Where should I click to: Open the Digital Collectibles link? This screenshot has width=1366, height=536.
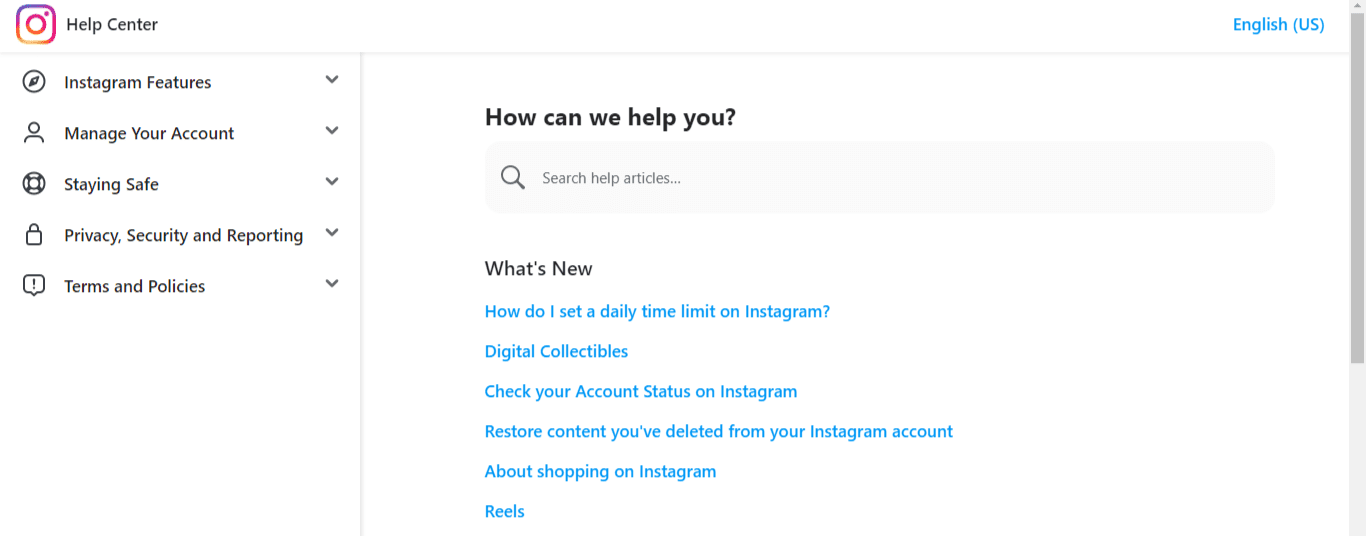tap(556, 352)
